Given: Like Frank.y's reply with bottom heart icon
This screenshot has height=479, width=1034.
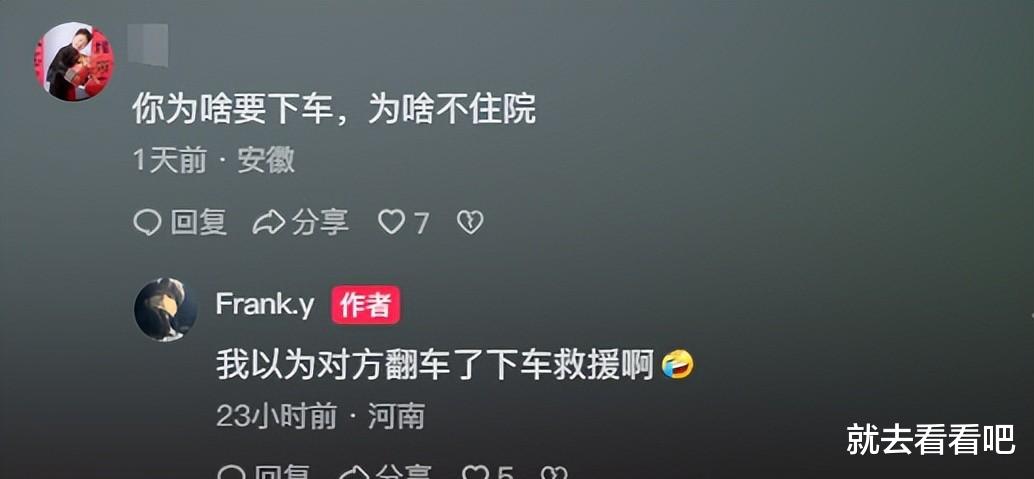Looking at the screenshot, I should coord(475,472).
